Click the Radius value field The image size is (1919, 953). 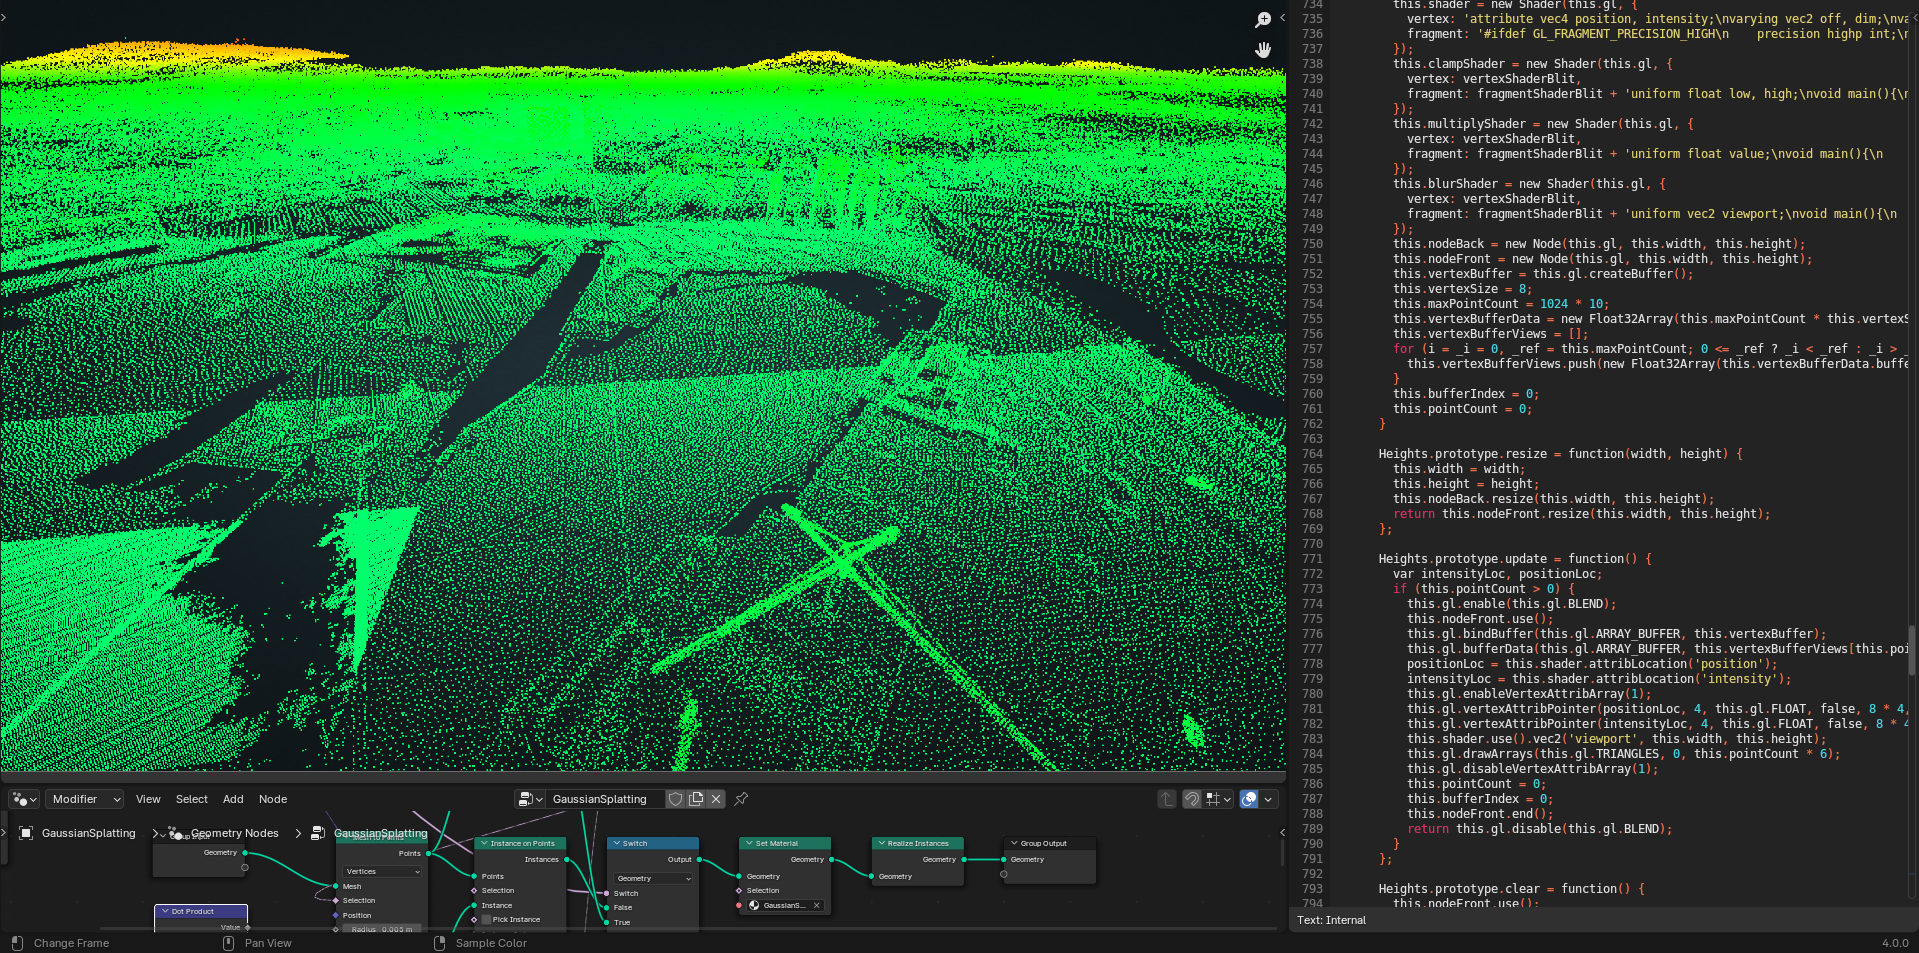point(382,929)
